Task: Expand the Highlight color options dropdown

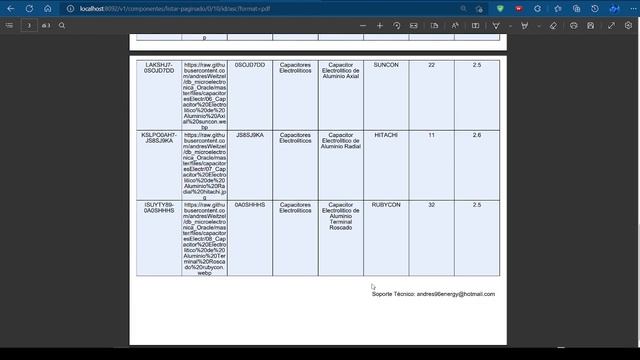Action: tap(539, 26)
